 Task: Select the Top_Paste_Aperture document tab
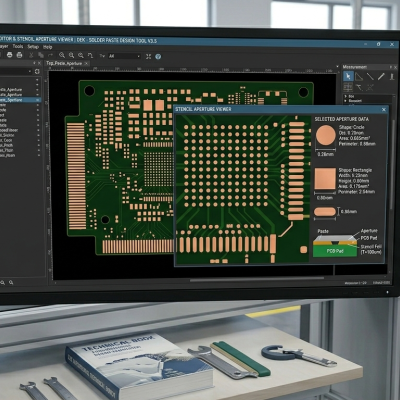click(64, 63)
